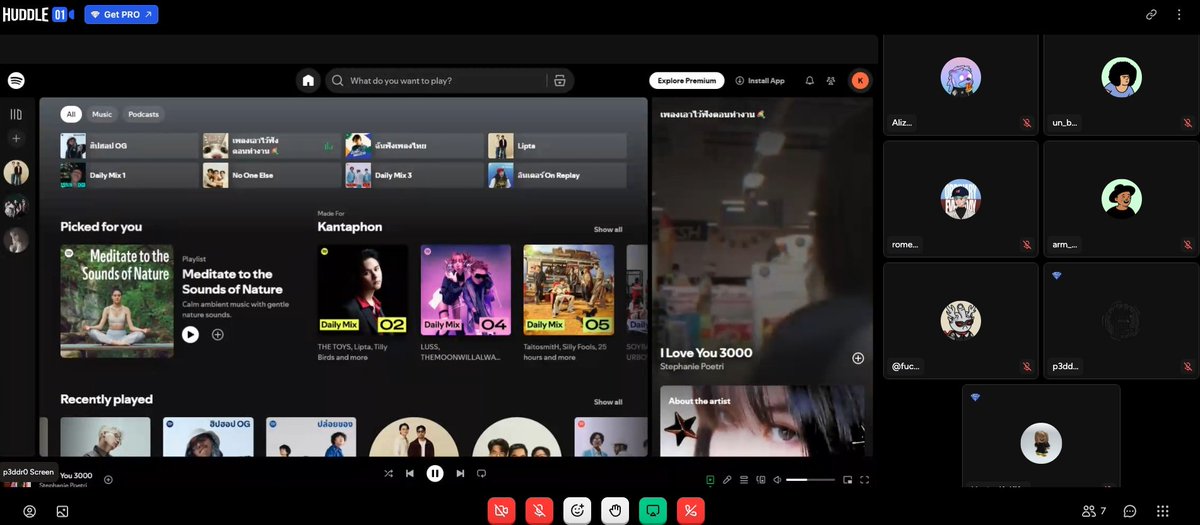Open the meeting chat
Viewport: 1200px width, 525px height.
[1130, 511]
